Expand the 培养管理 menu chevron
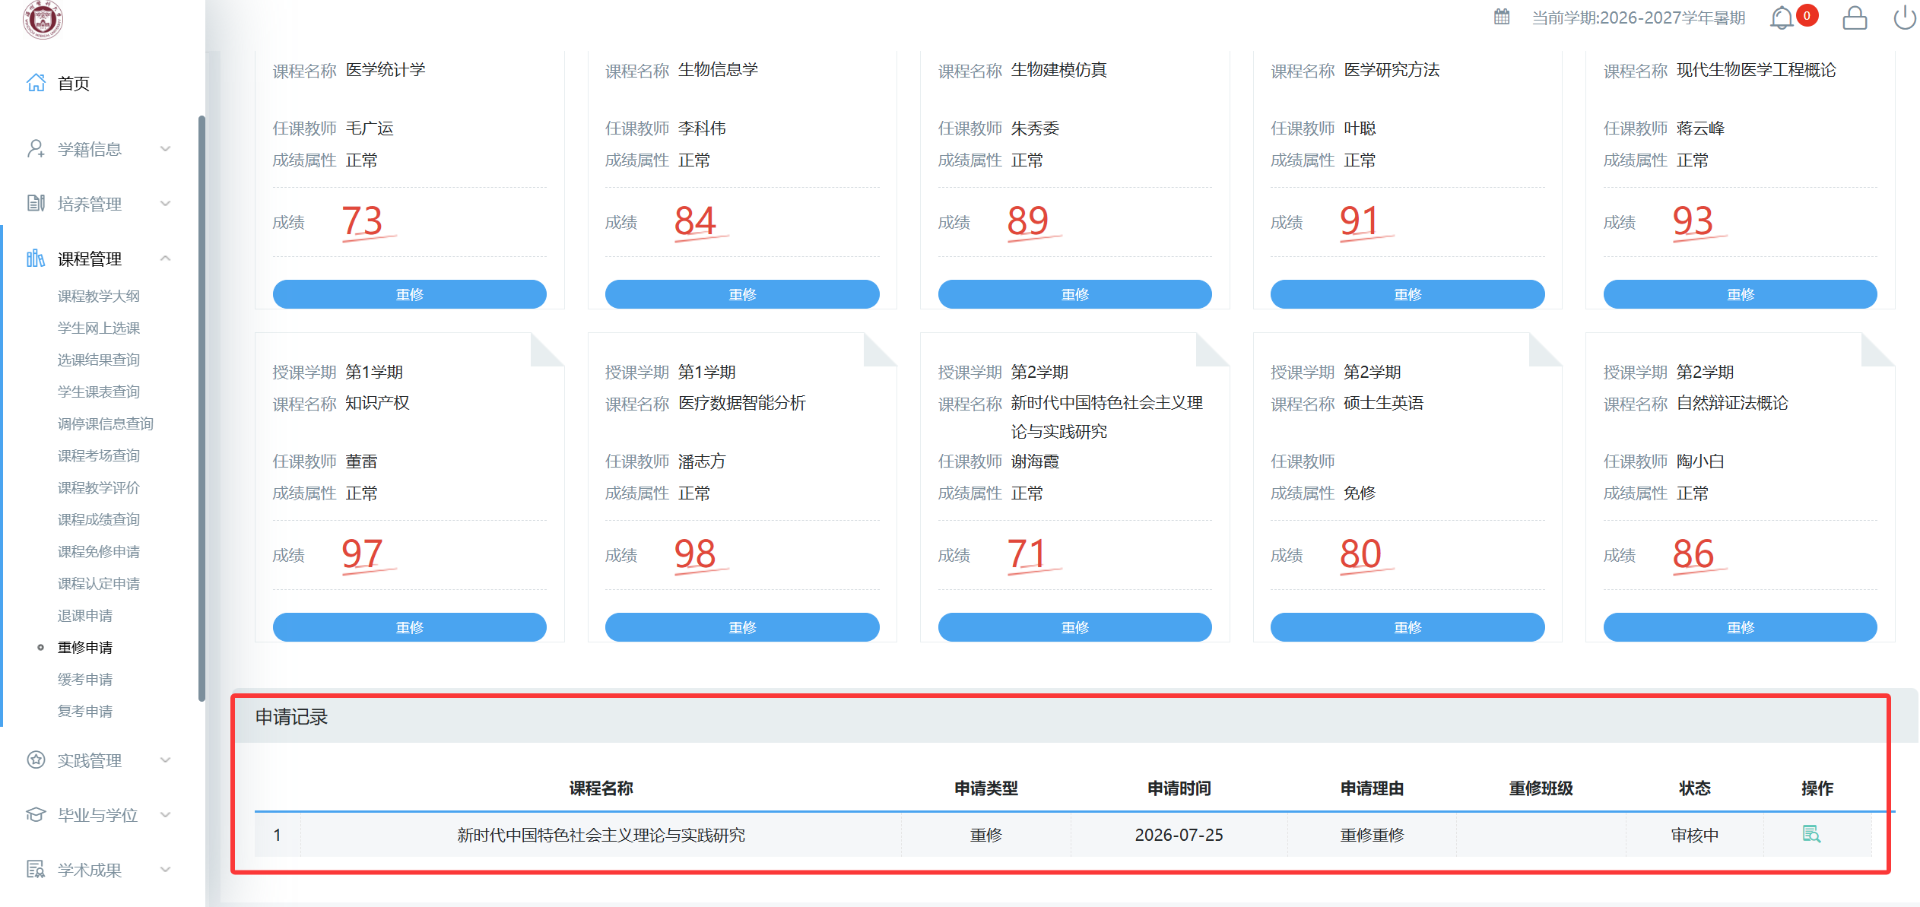The image size is (1920, 907). (x=166, y=203)
